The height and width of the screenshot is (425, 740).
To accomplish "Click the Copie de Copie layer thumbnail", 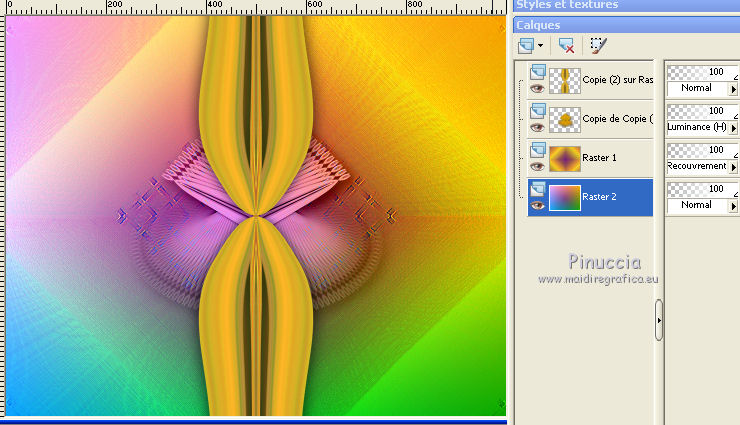I will [x=564, y=119].
